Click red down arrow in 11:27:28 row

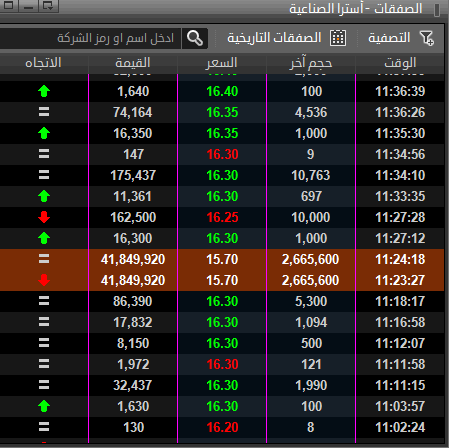point(44,217)
